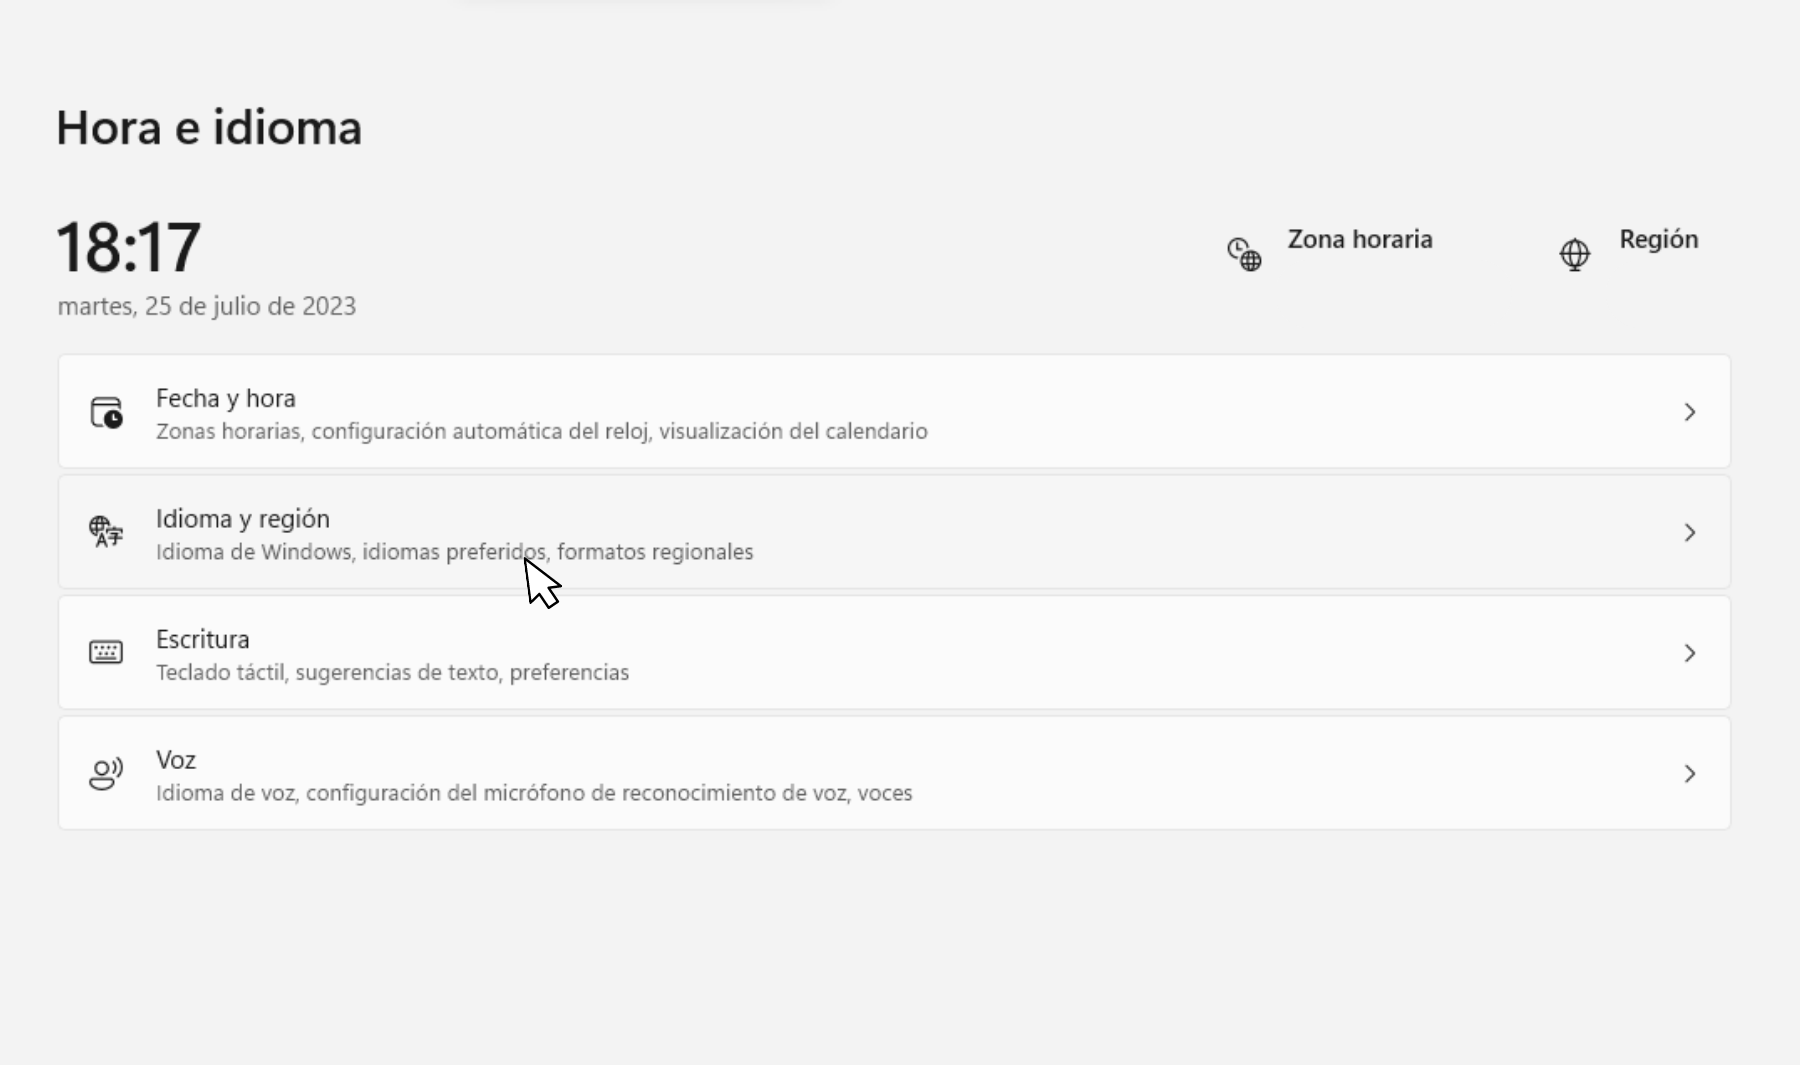Expand Fecha y hora using its chevron
Image resolution: width=1800 pixels, height=1065 pixels.
tap(1689, 412)
